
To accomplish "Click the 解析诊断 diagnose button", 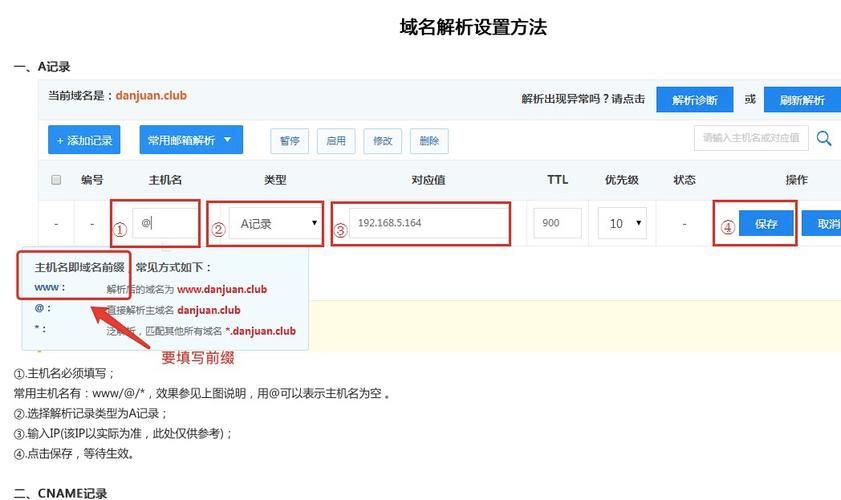I will coord(694,100).
